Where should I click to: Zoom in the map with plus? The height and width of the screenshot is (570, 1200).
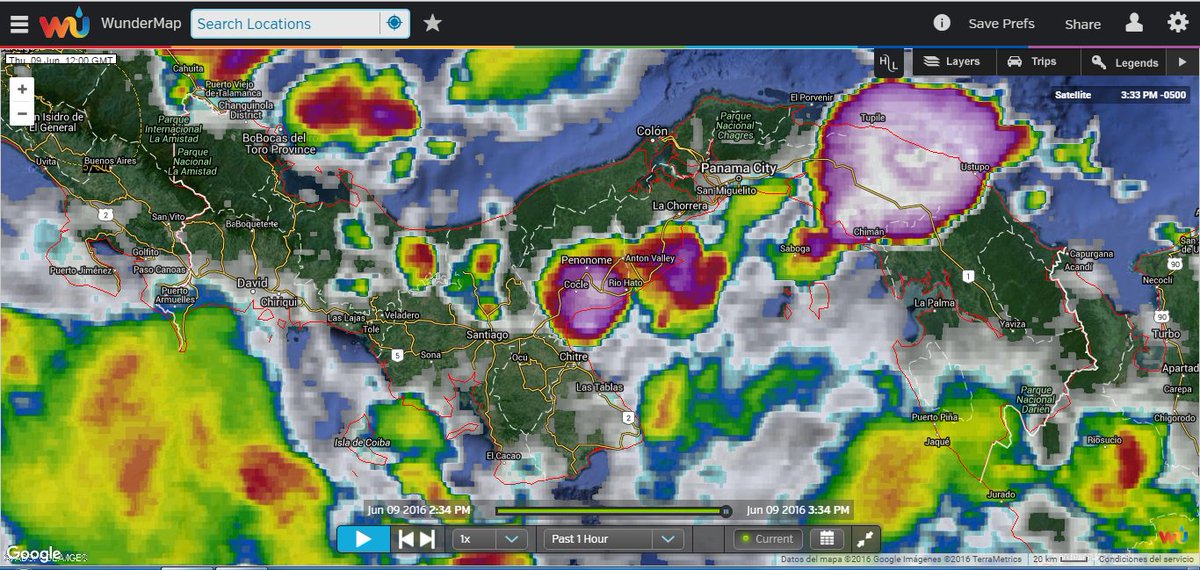pos(23,88)
